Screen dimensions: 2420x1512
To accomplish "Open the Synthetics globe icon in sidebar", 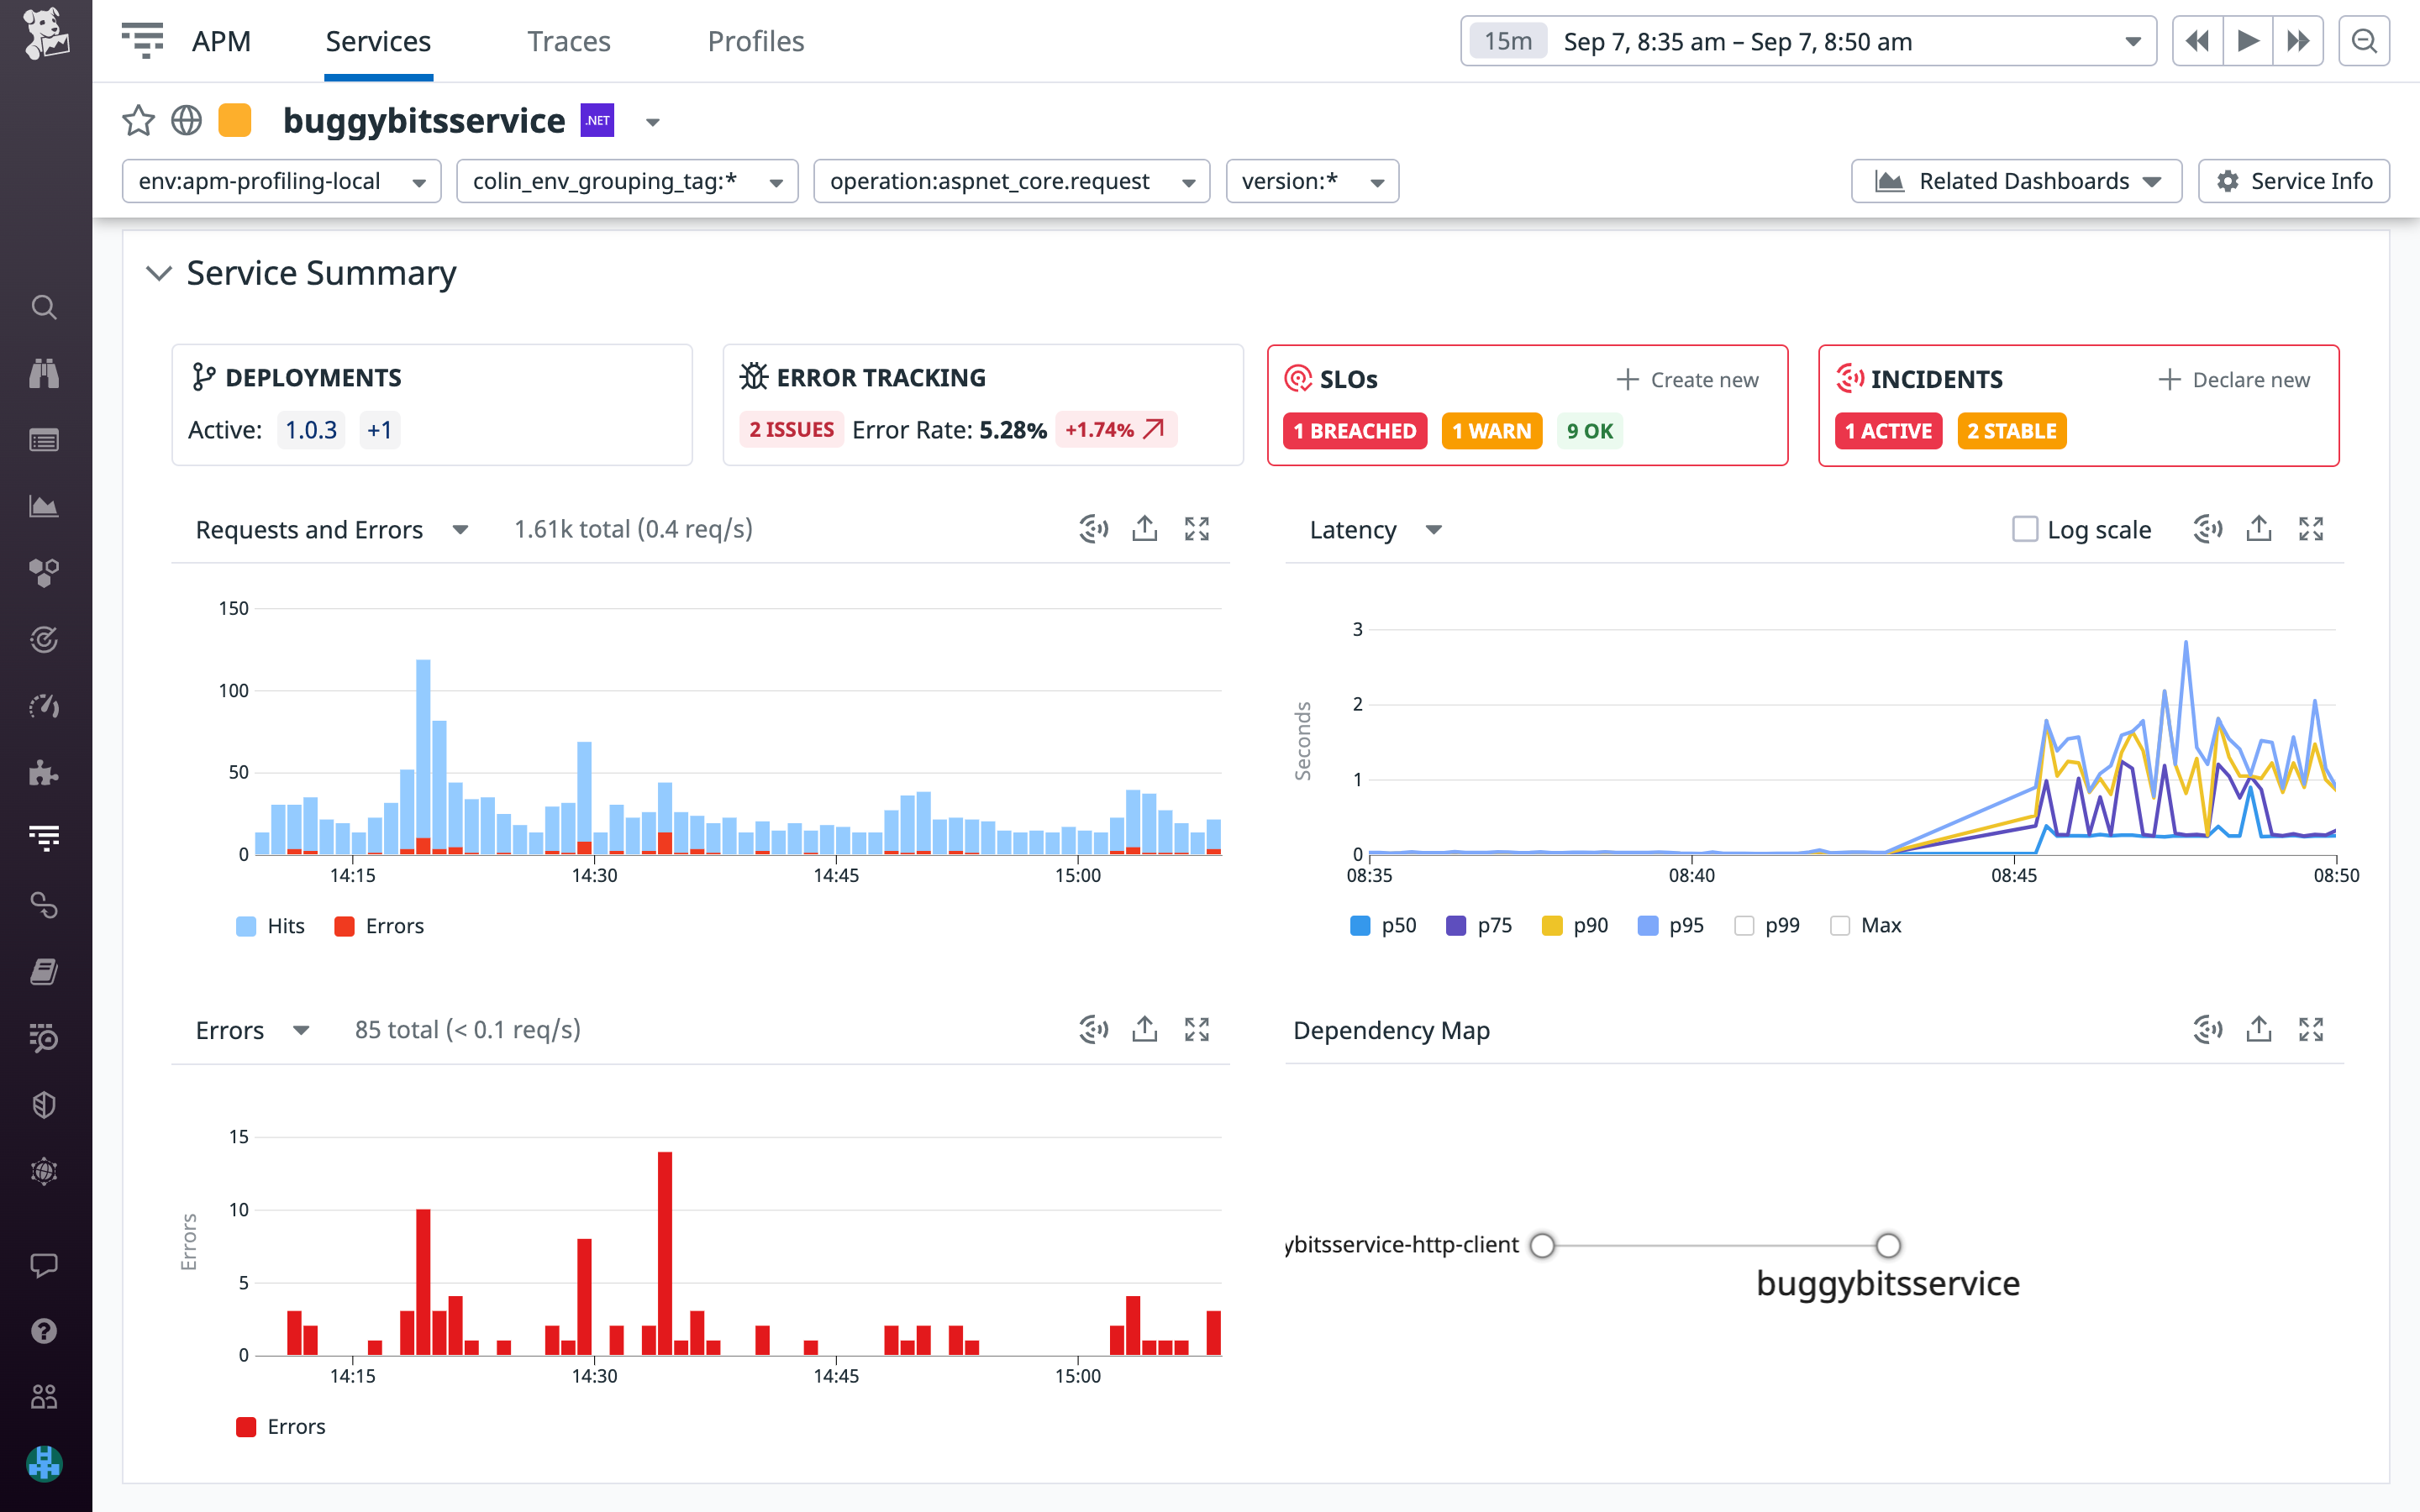I will click(x=44, y=1171).
